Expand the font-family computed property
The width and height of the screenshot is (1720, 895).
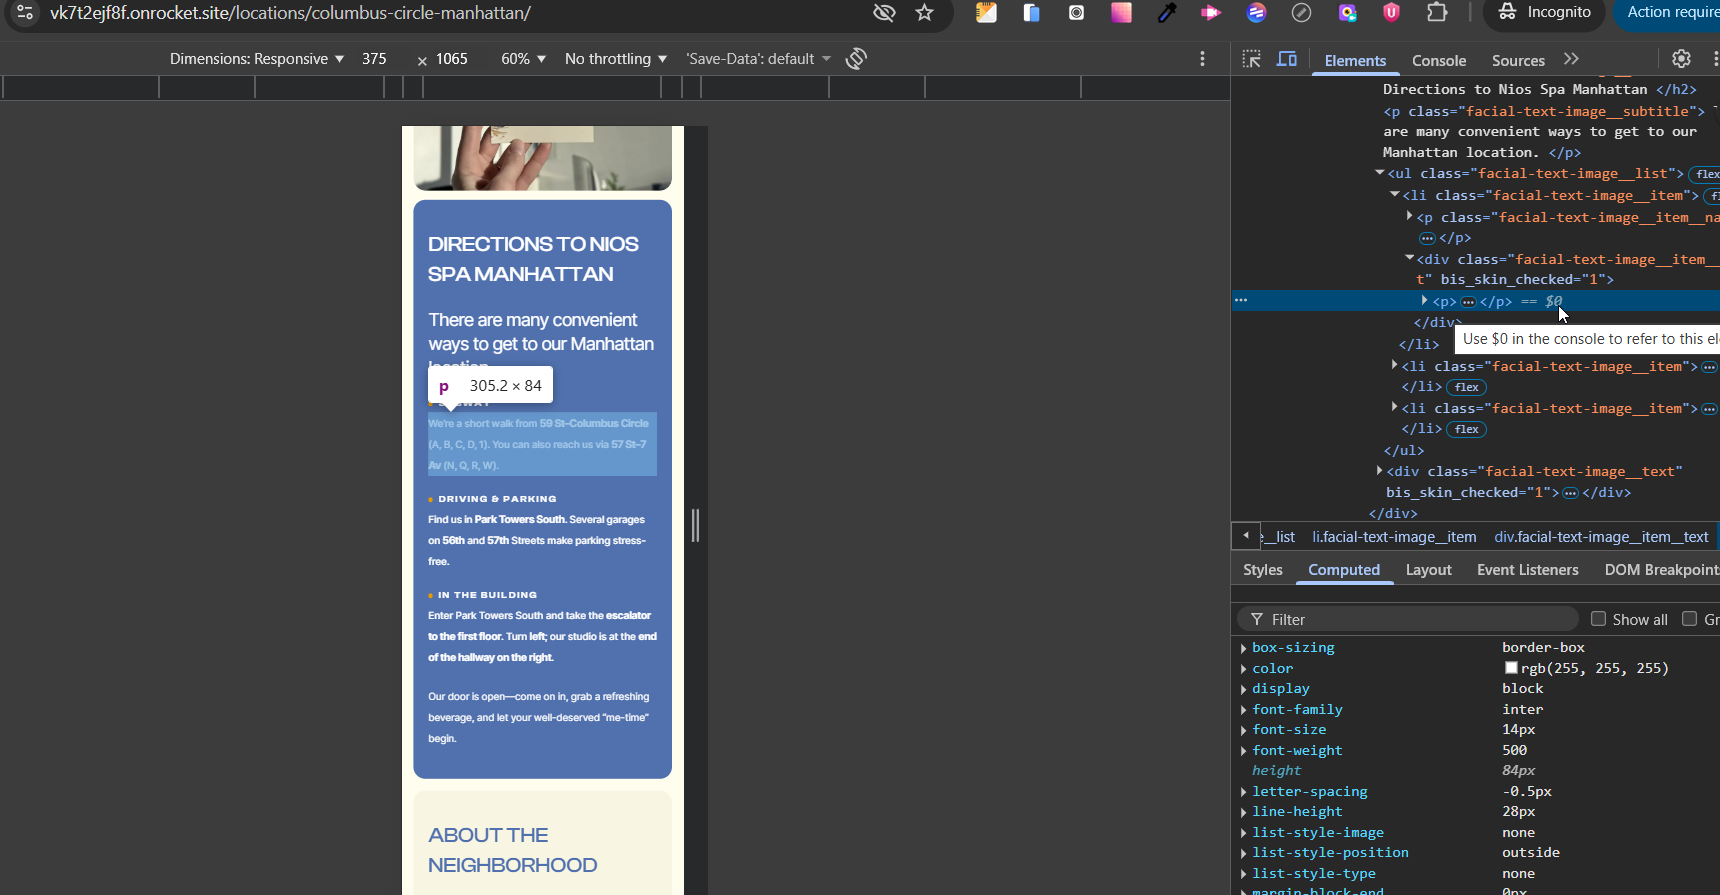[x=1243, y=710]
